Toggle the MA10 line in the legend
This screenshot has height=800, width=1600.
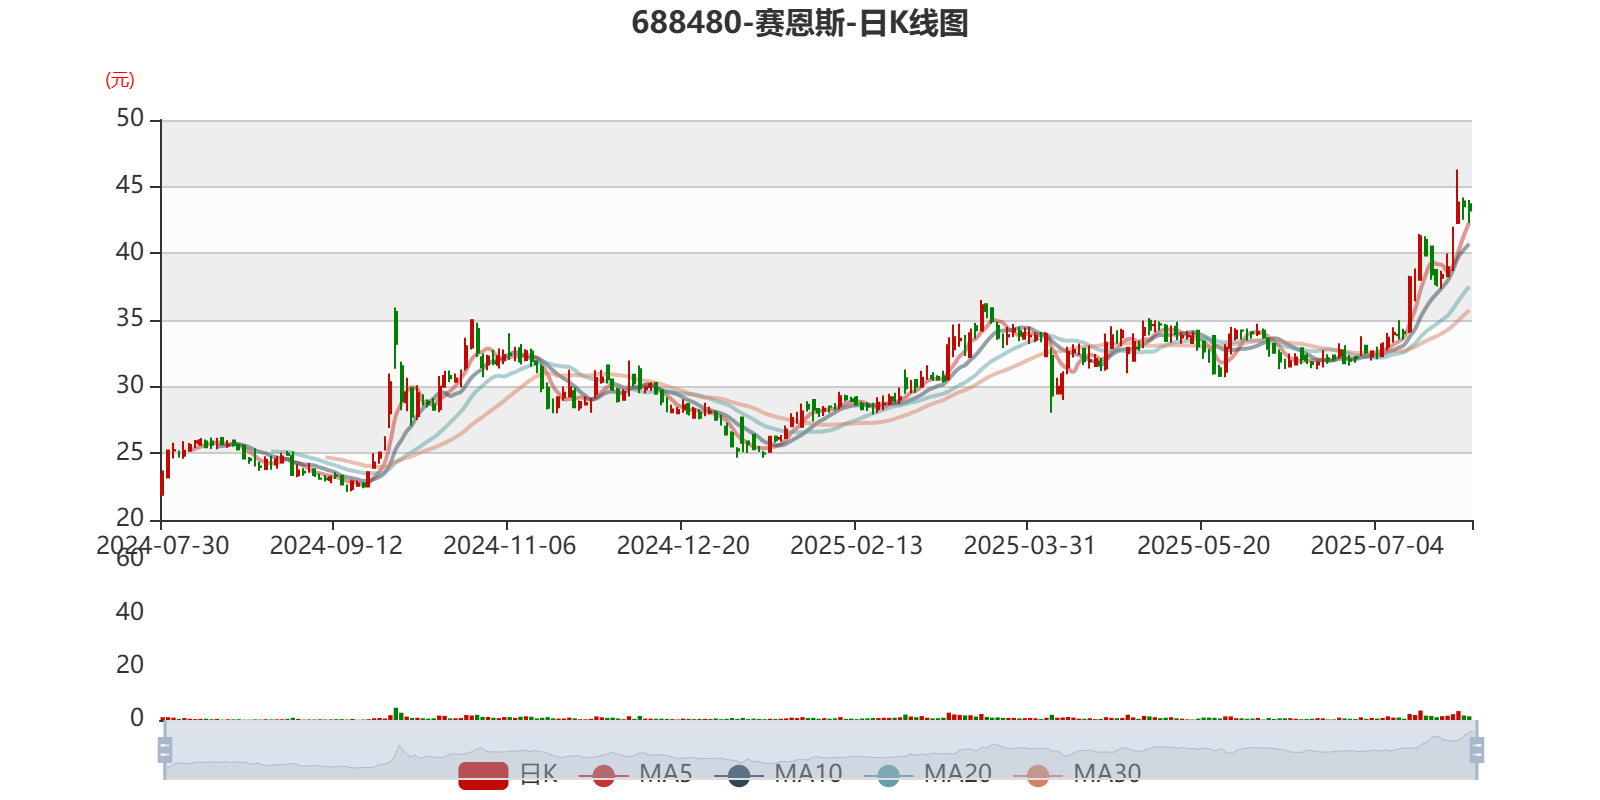tap(778, 774)
